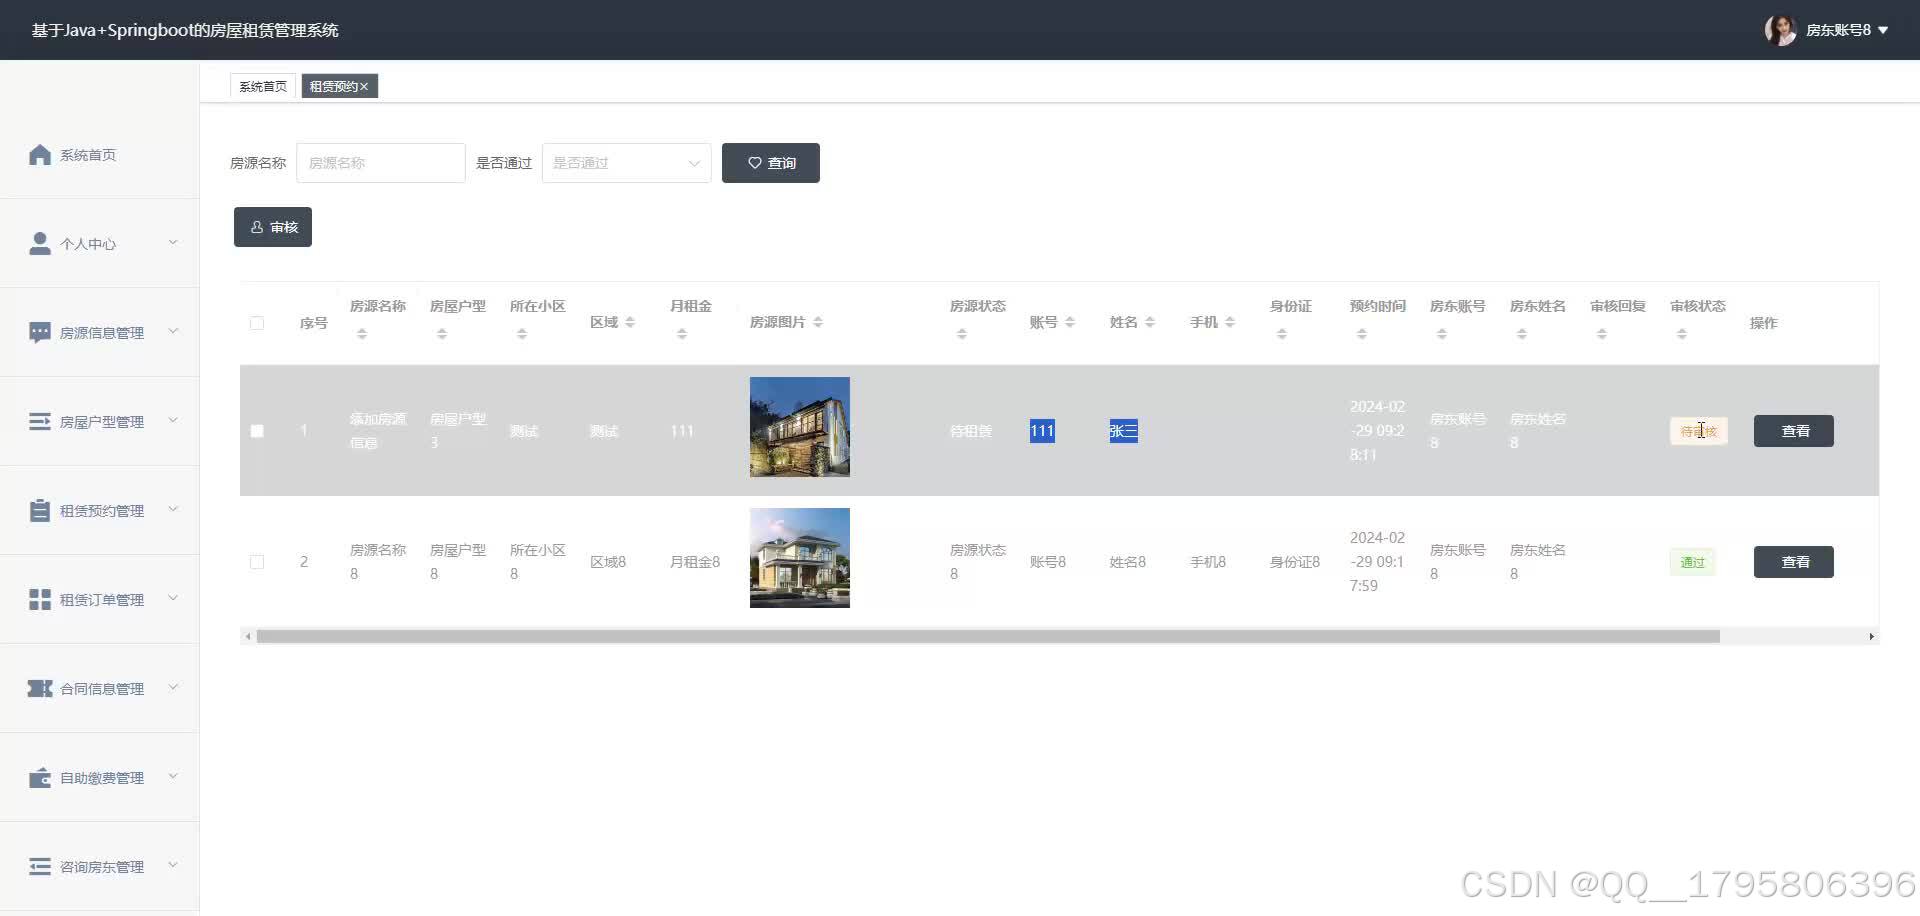Click 查看 button for row 2
Viewport: 1920px width, 916px height.
(1794, 562)
